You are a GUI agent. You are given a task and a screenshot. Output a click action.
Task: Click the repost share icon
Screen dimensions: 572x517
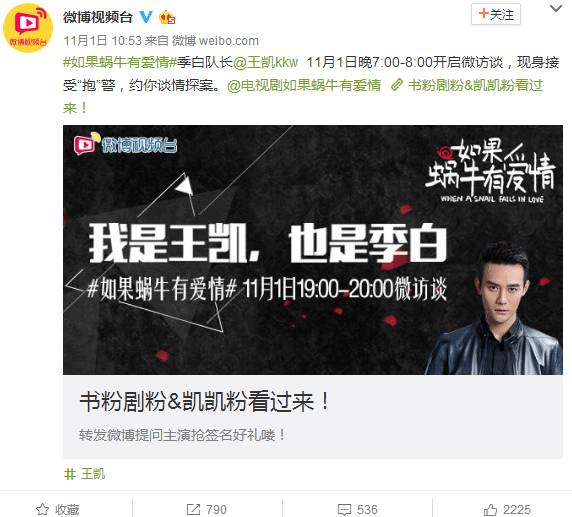pos(193,509)
